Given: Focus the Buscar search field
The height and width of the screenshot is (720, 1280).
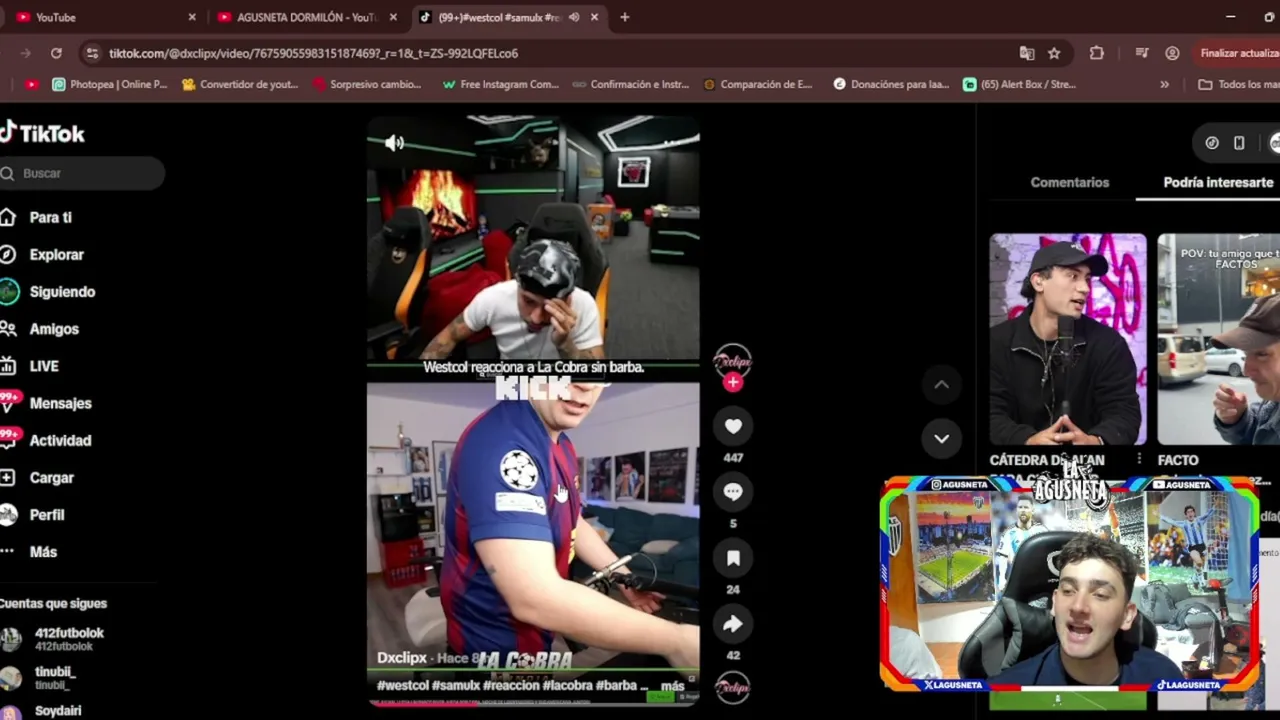Looking at the screenshot, I should click(x=82, y=173).
